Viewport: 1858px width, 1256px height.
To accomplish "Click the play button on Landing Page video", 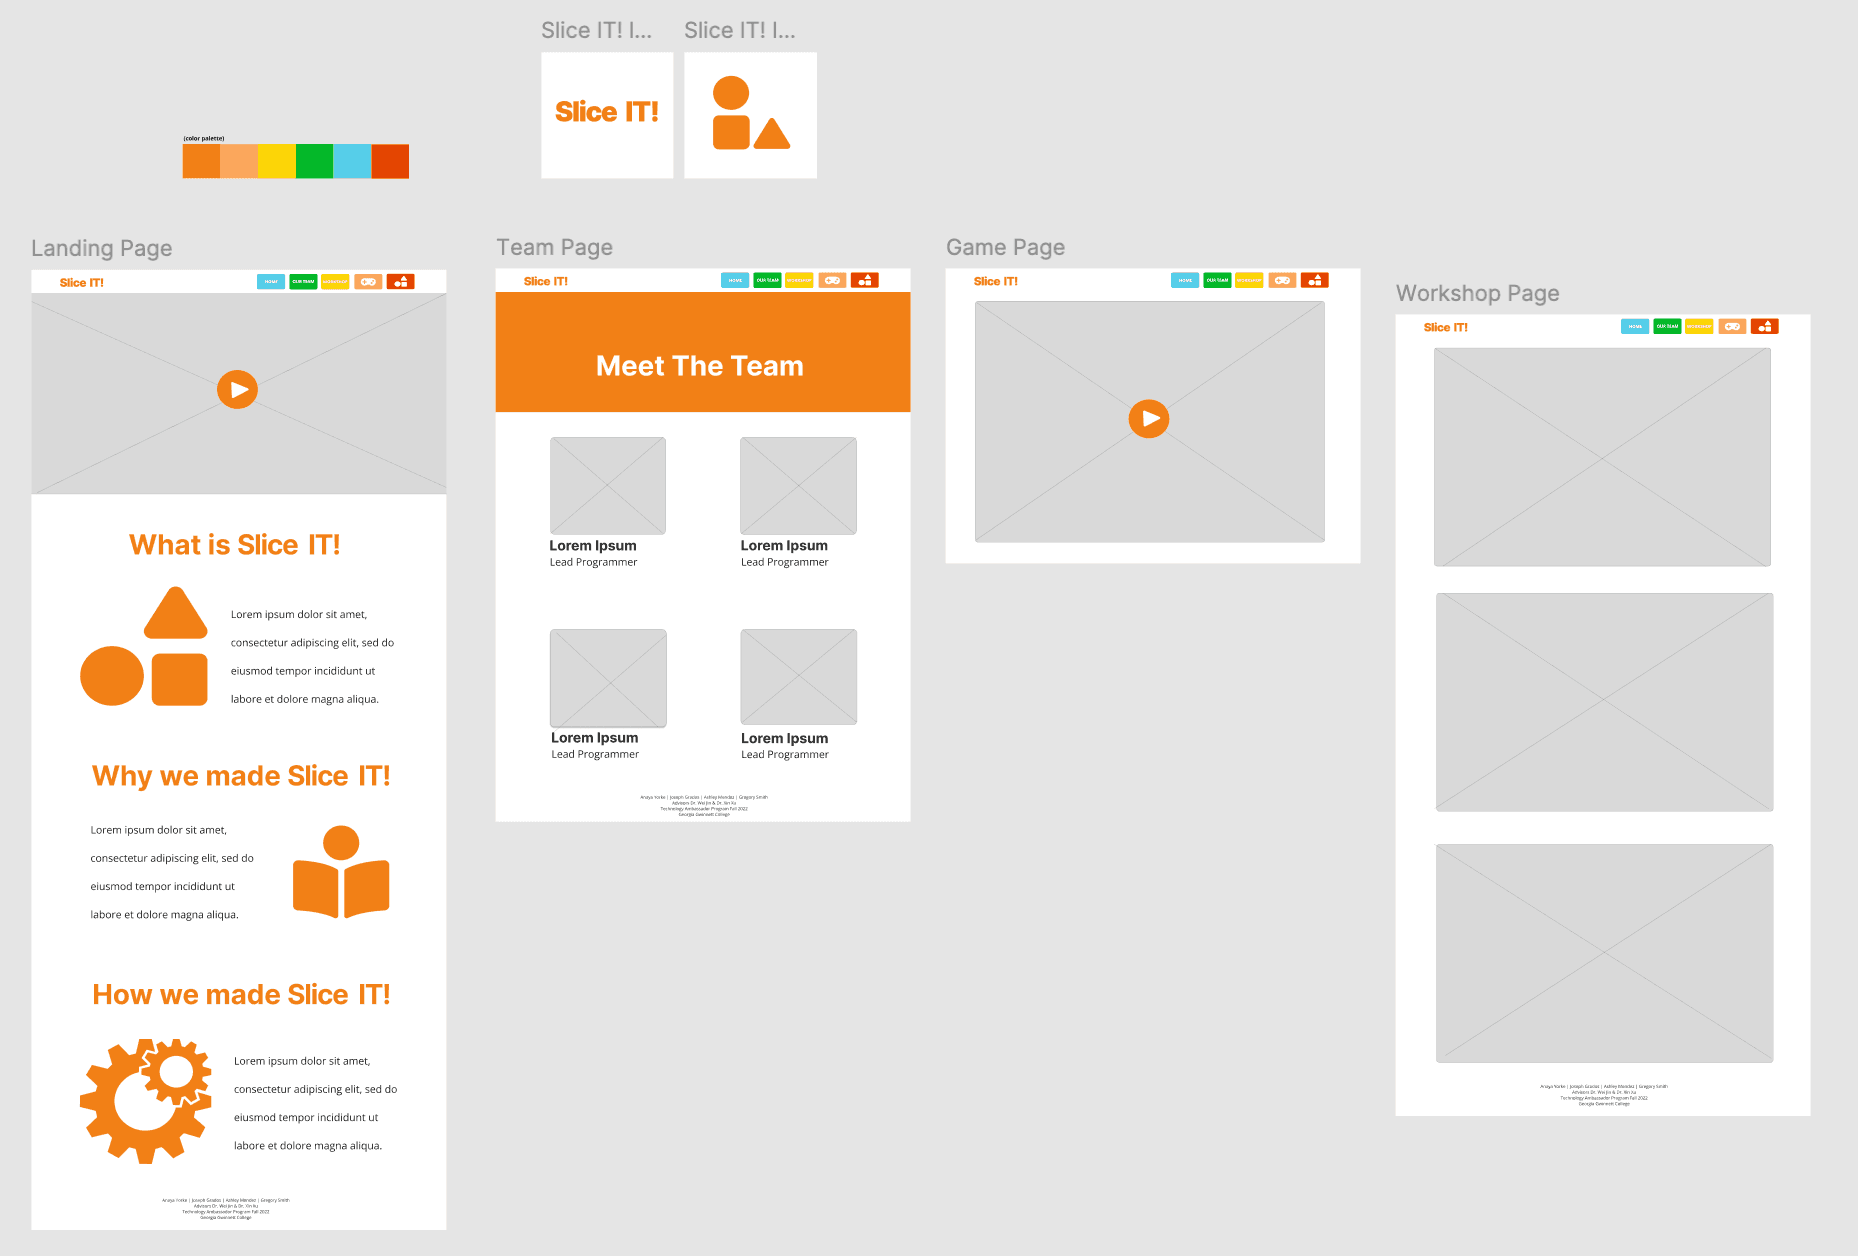I will pos(238,390).
